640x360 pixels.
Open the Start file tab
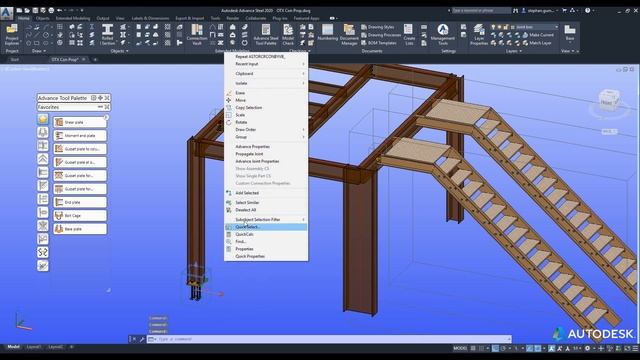pyautogui.click(x=15, y=60)
